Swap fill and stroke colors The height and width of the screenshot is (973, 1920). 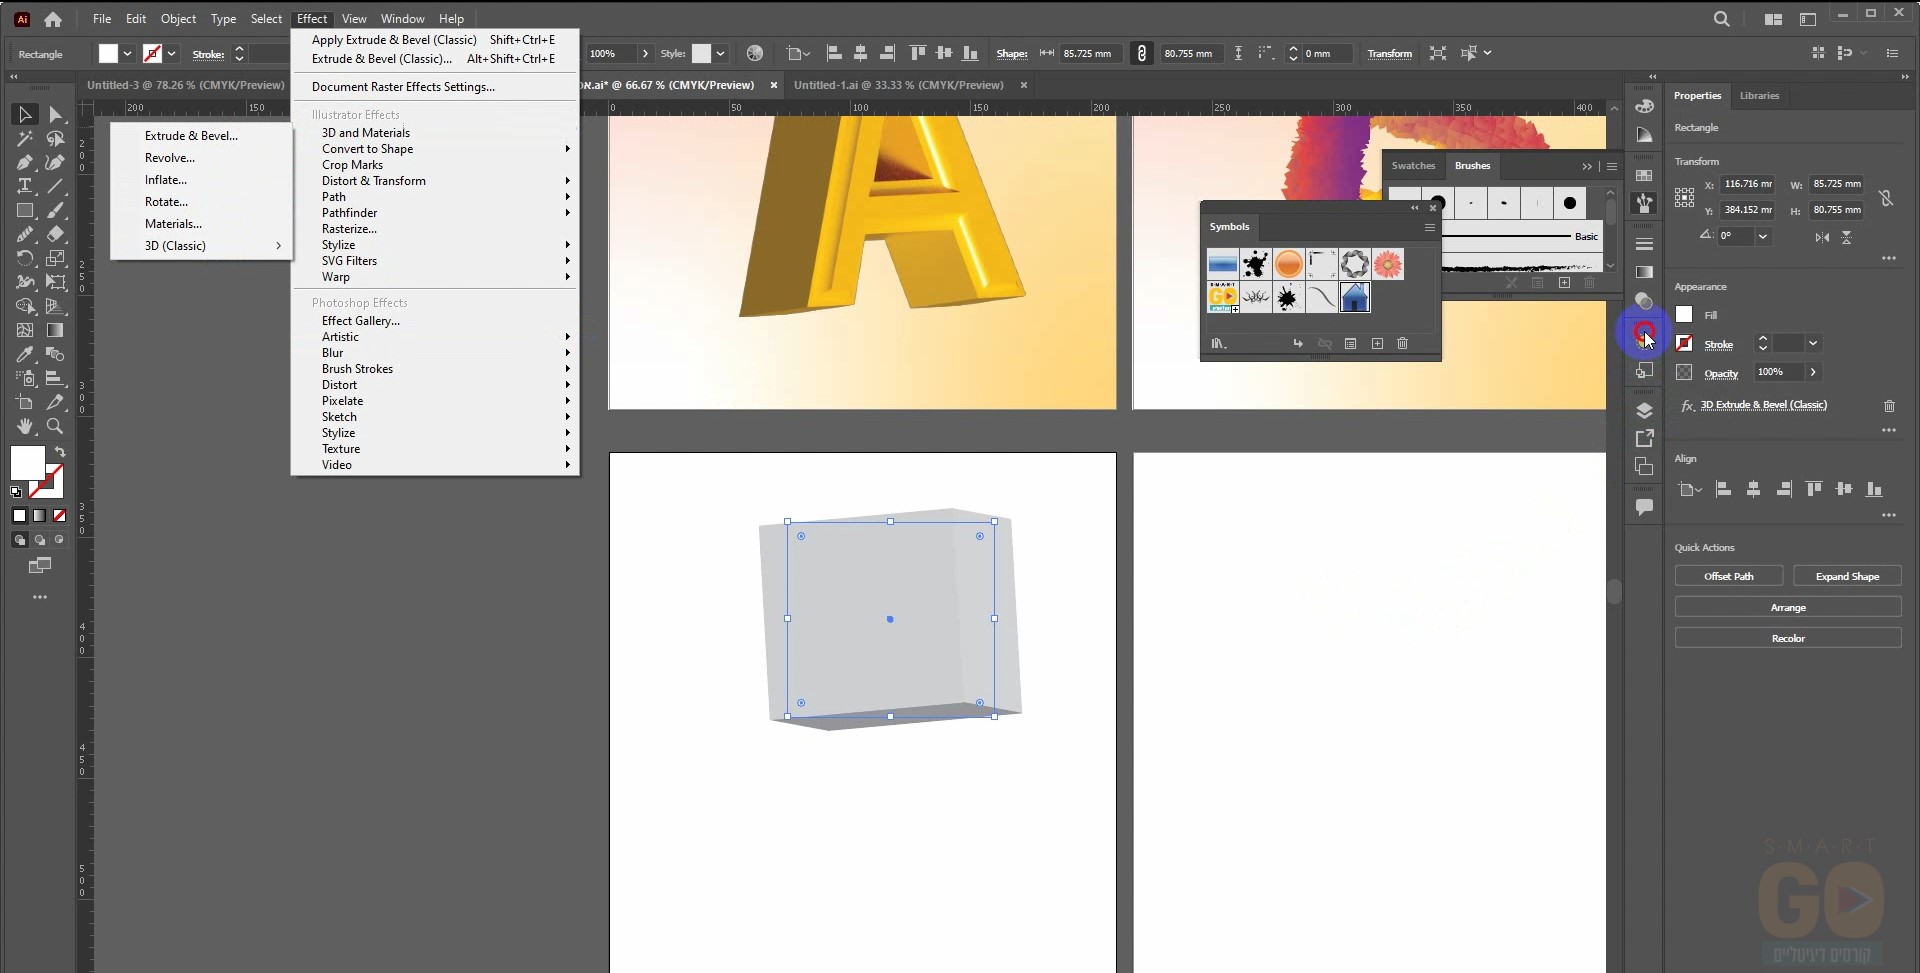point(60,452)
